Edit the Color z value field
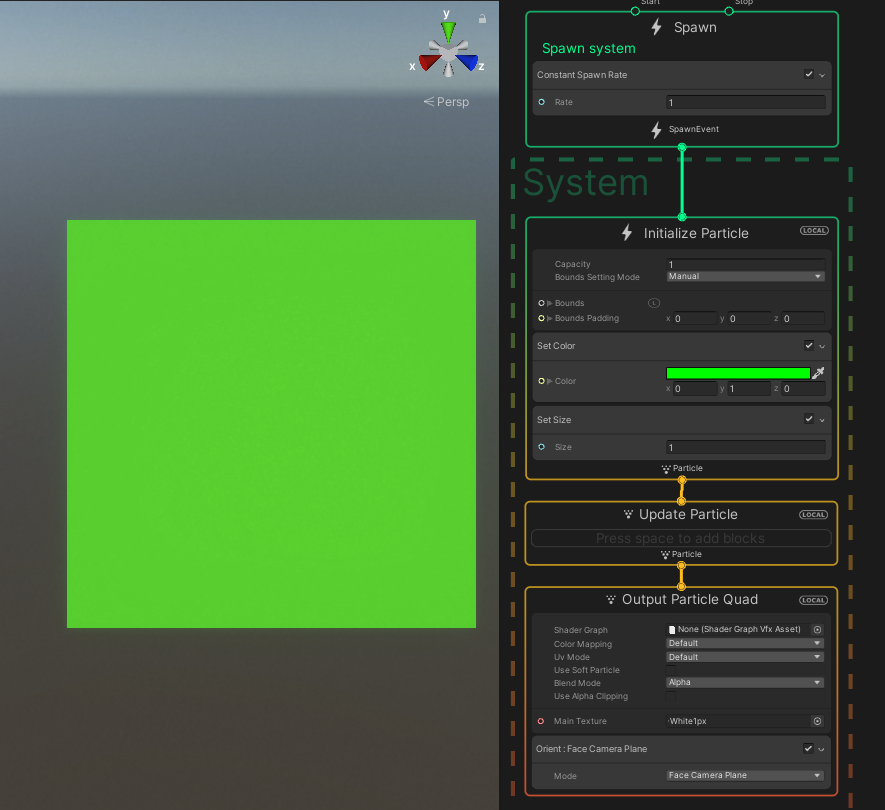 [803, 388]
